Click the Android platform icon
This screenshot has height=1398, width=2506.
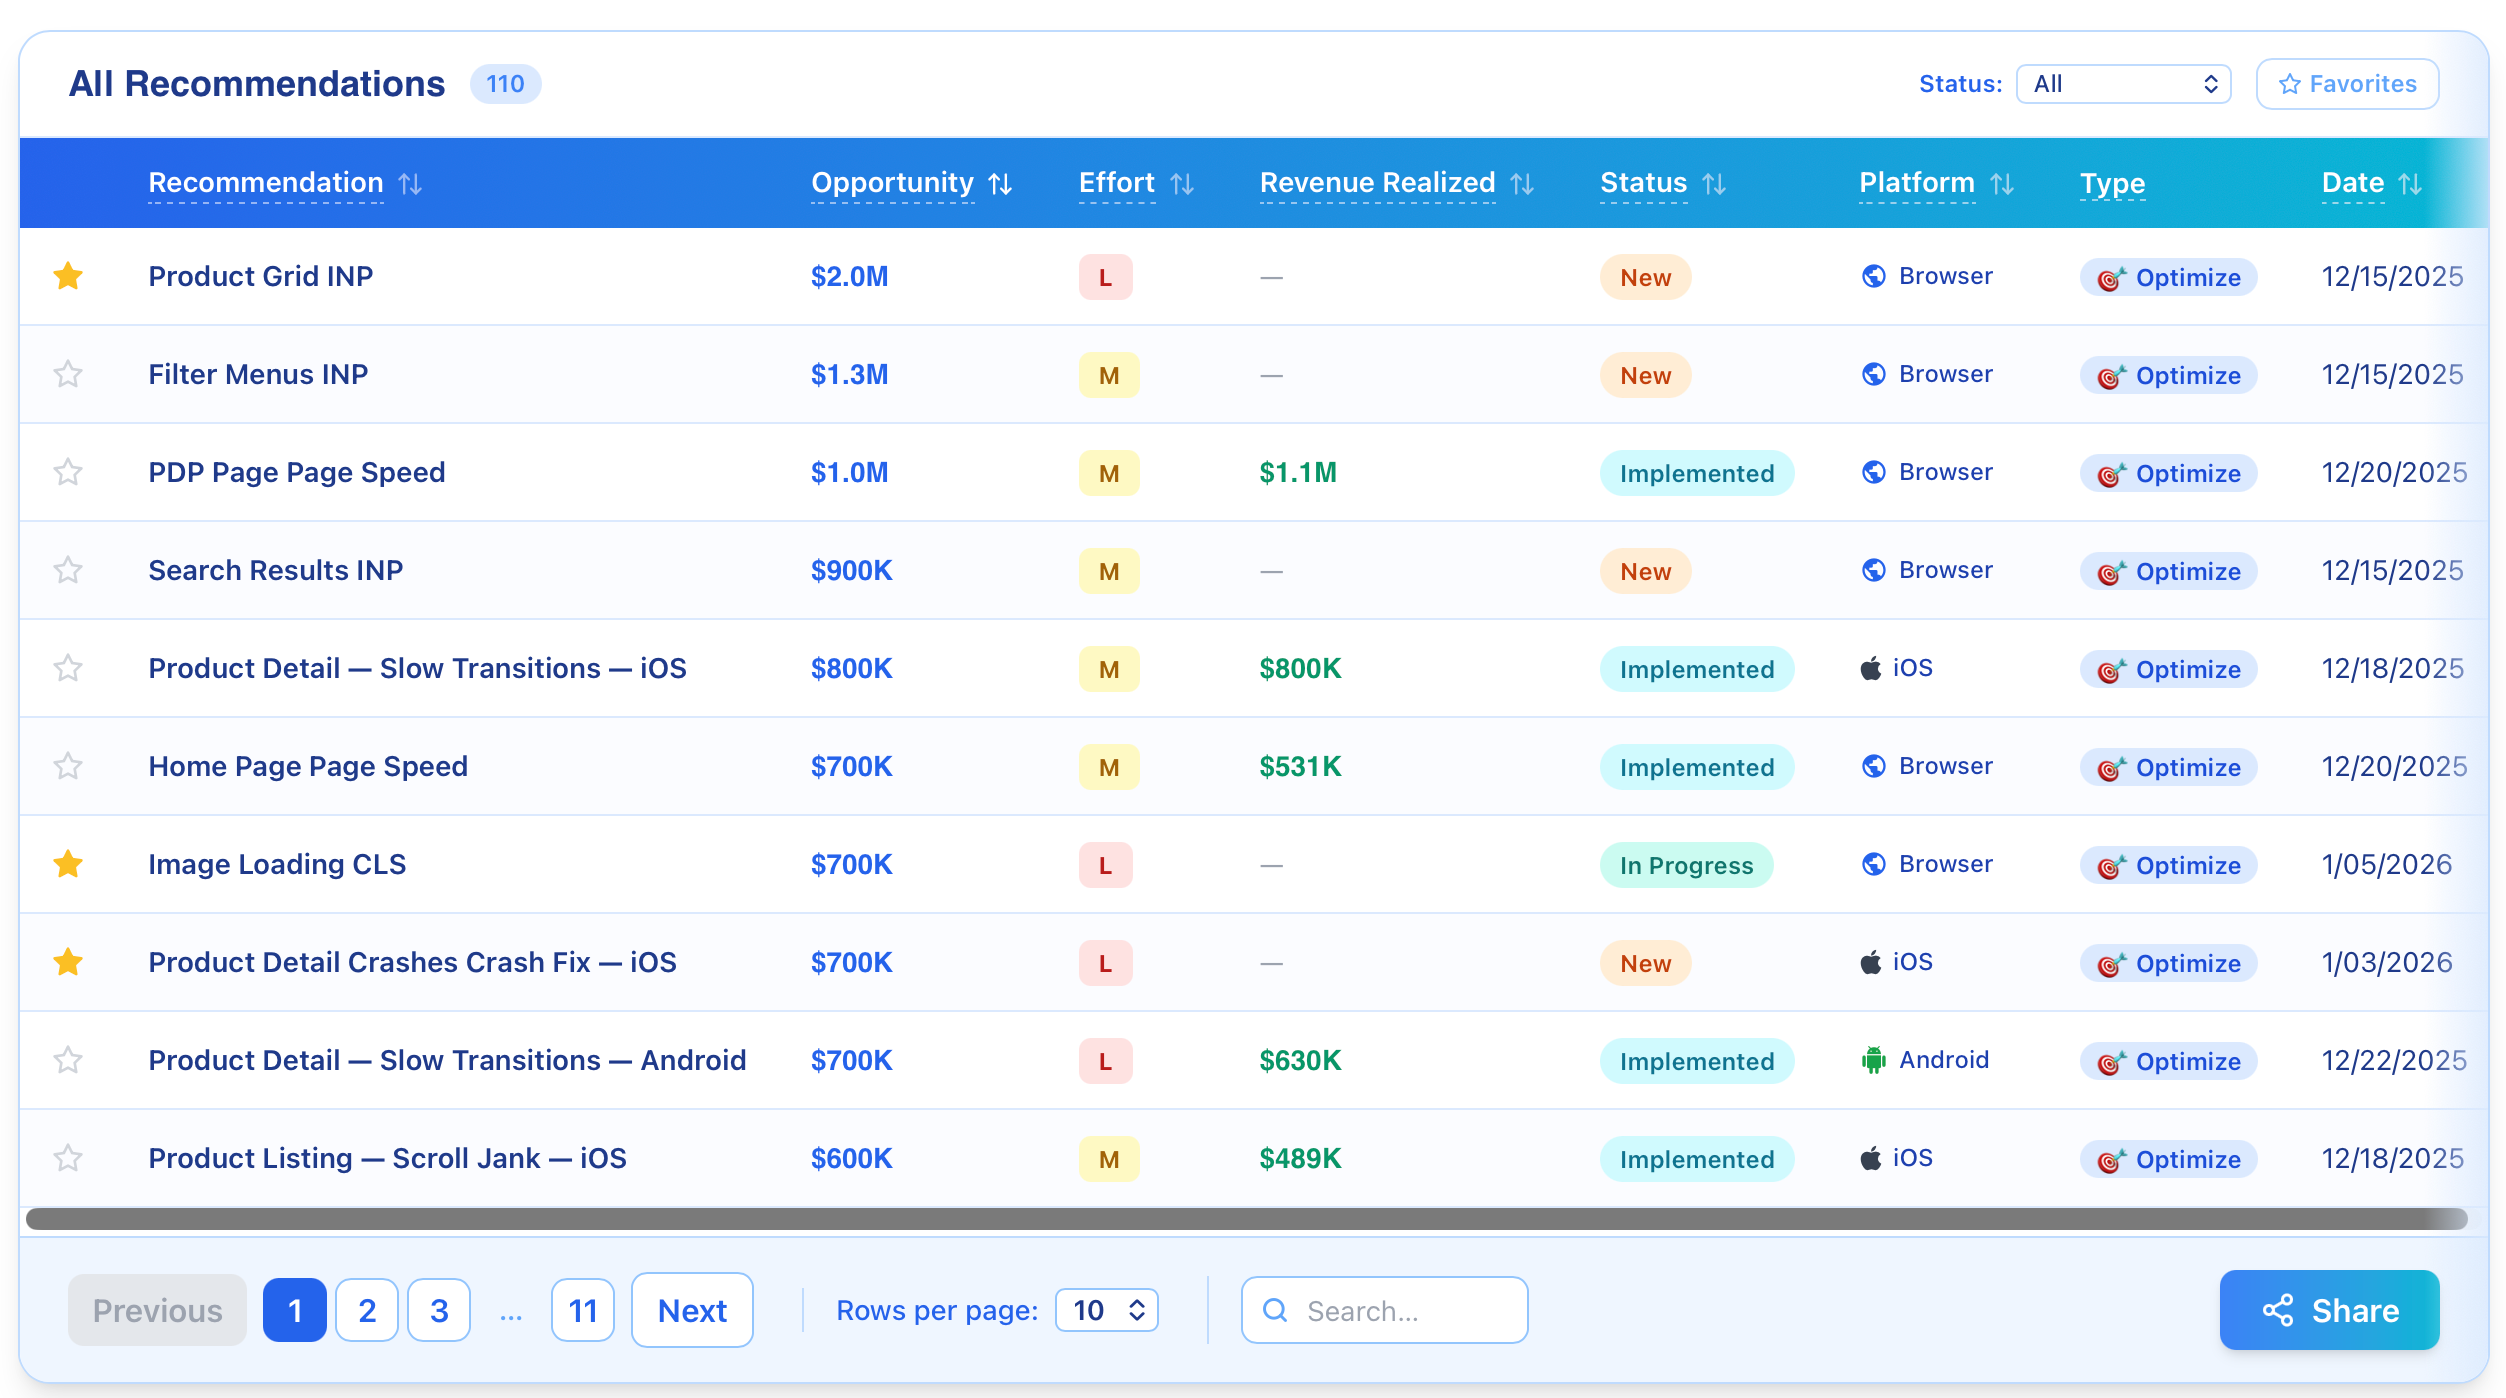click(x=1873, y=1060)
